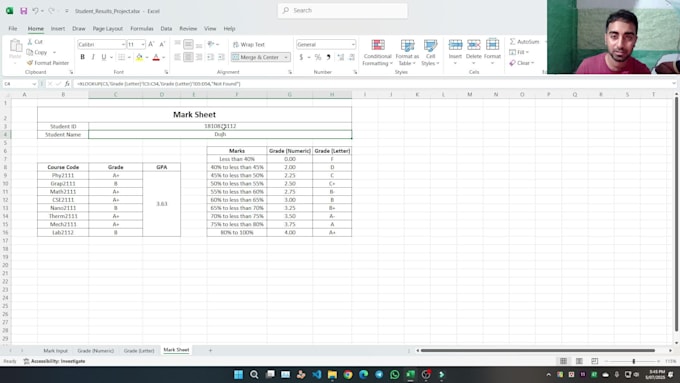Click the Delete cells icon
Image resolution: width=680 pixels, height=383 pixels.
point(474,45)
